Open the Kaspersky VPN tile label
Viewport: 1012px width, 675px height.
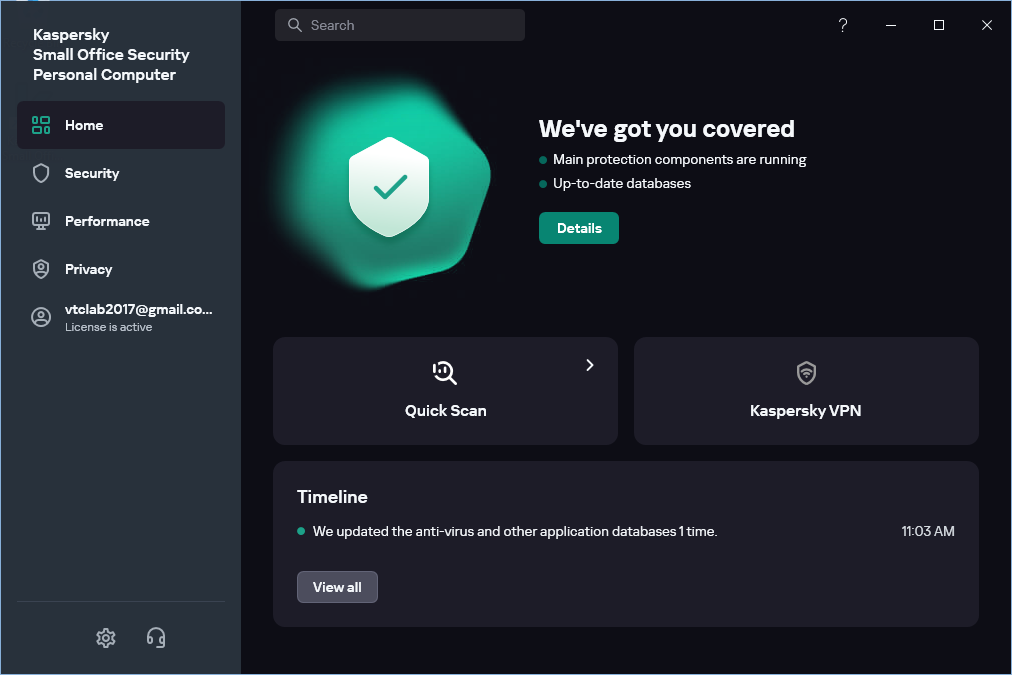(806, 410)
